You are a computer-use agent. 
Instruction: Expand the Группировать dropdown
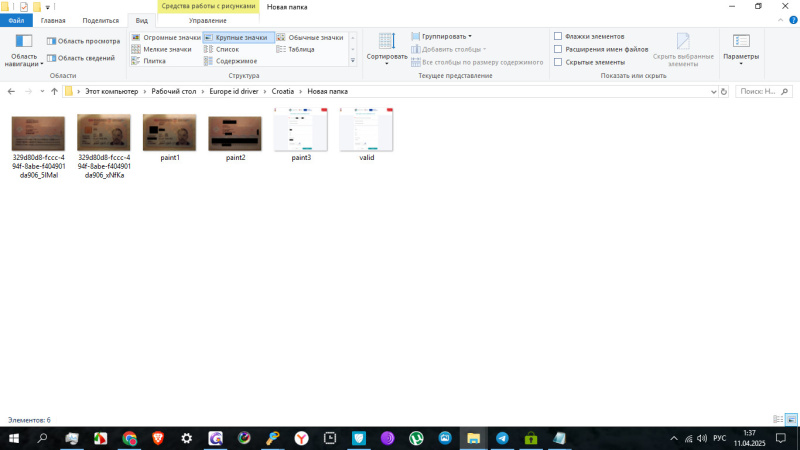446,36
